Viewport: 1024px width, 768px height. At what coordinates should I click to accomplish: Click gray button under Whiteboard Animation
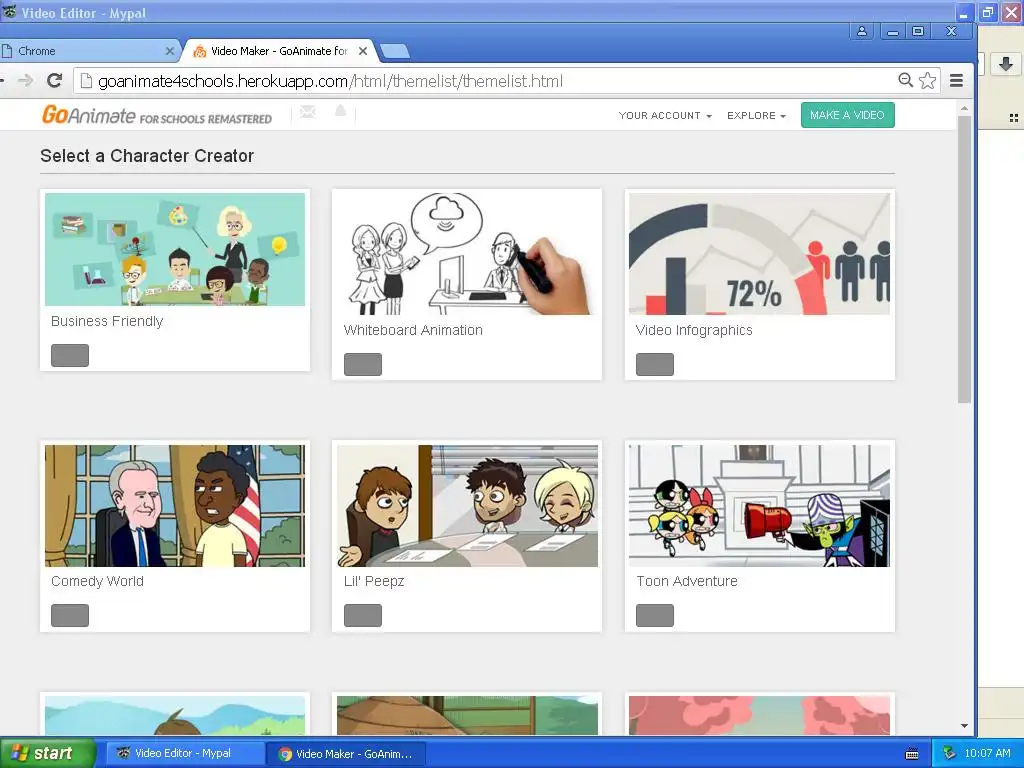tap(362, 364)
